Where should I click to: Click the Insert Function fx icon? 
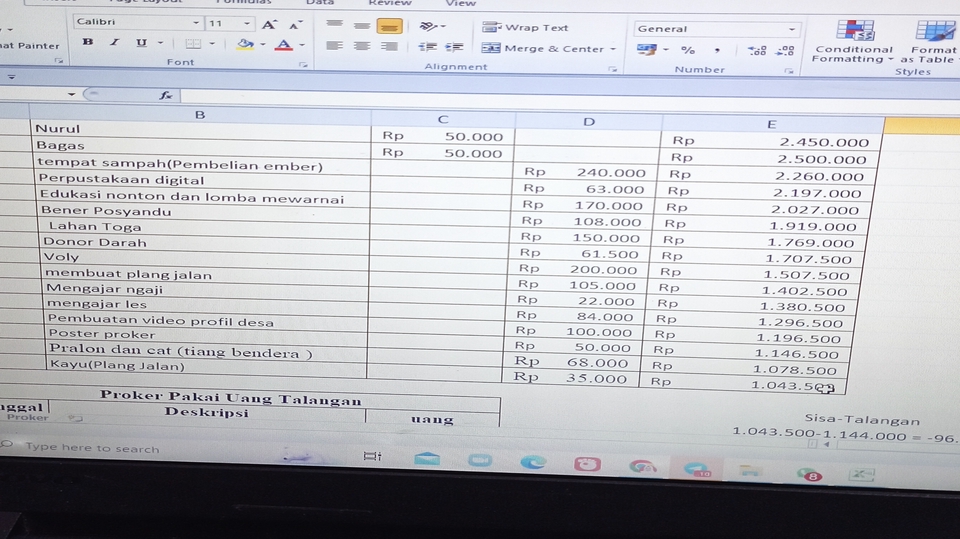tap(165, 95)
